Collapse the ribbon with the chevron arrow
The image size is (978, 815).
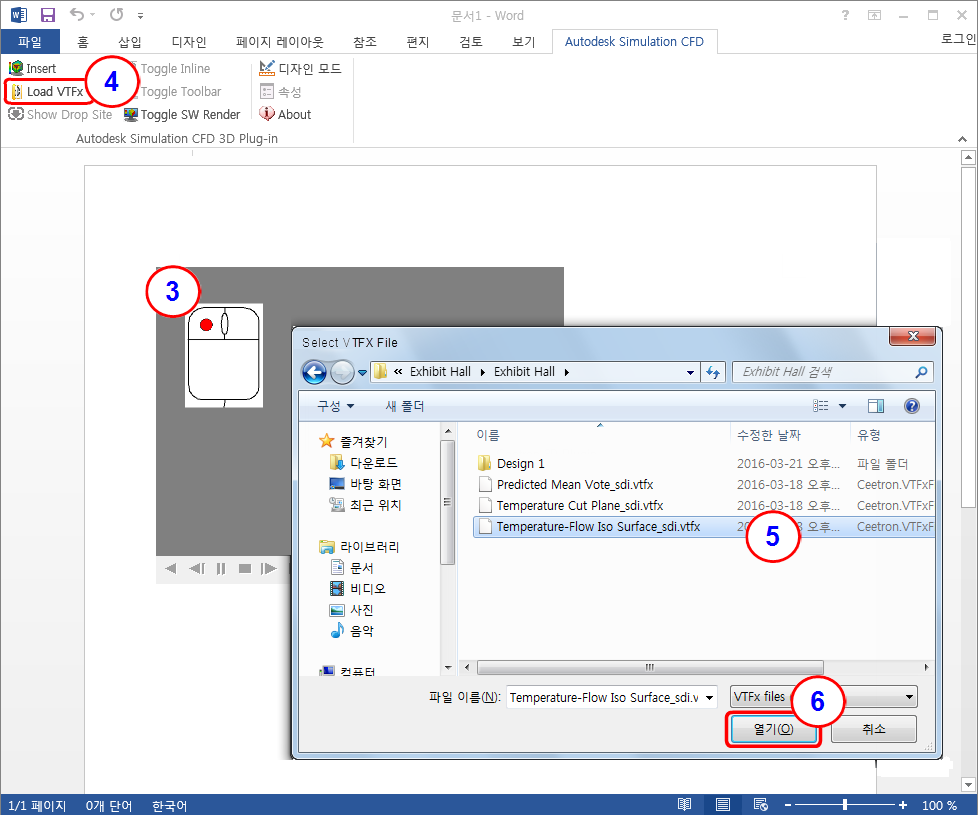point(962,139)
